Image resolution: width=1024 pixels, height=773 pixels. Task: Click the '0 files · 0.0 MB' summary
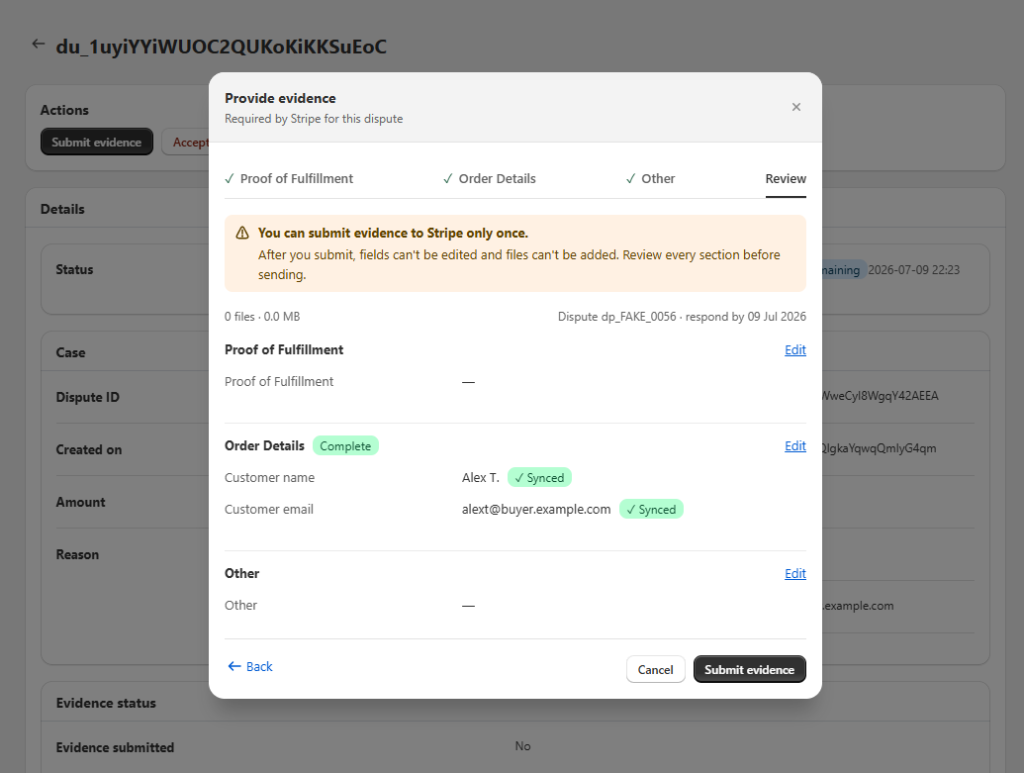[x=263, y=317]
